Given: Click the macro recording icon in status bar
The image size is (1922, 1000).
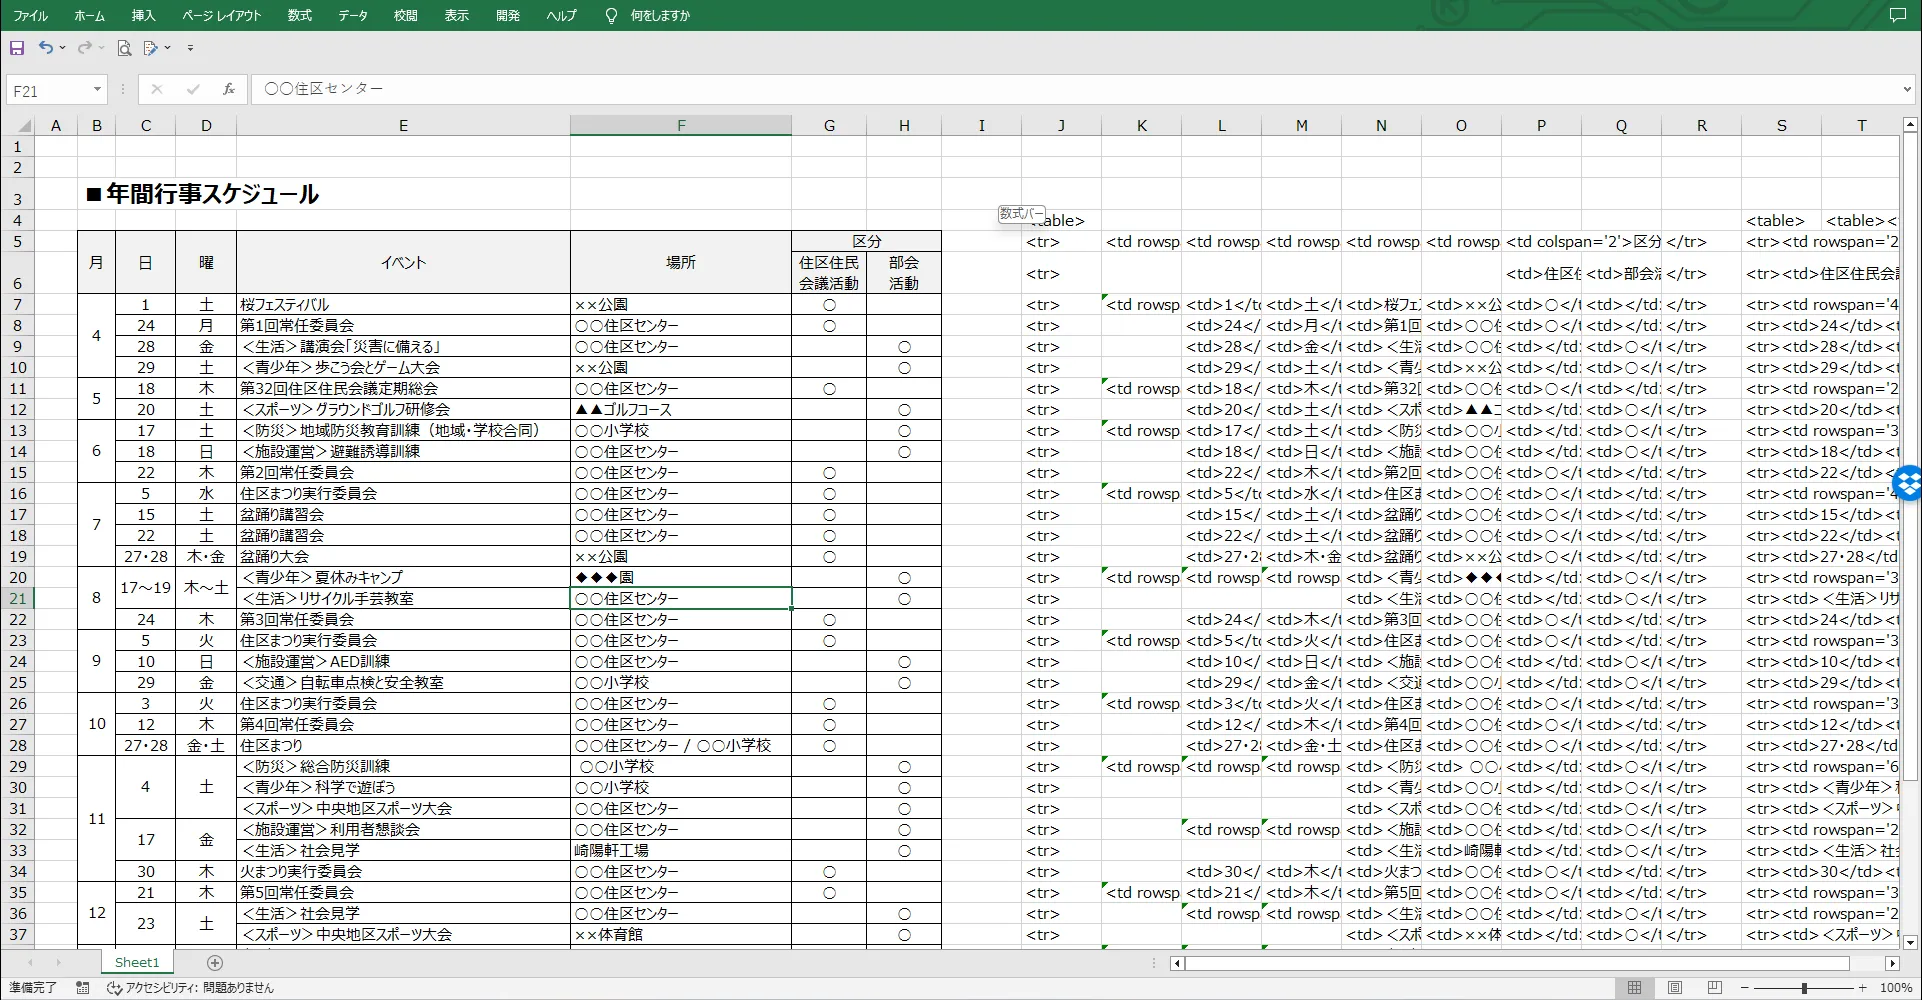Looking at the screenshot, I should 83,988.
